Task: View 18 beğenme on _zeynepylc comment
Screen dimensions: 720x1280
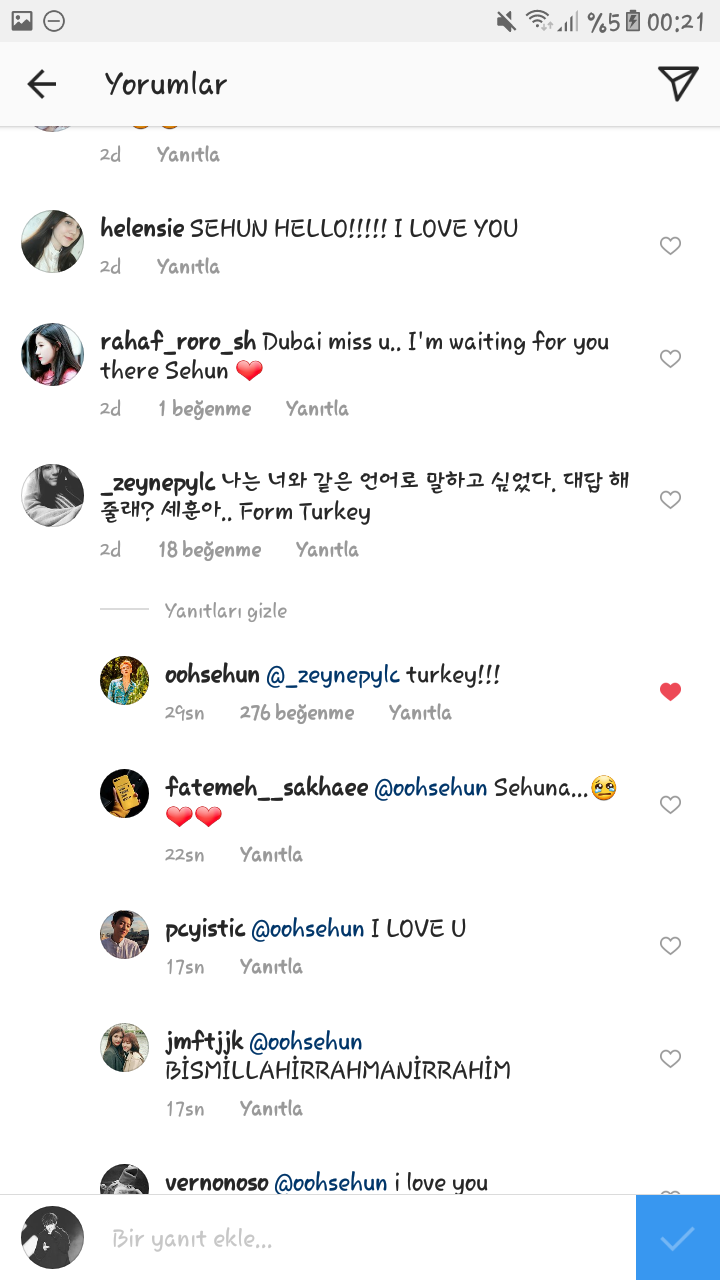Action: tap(210, 550)
